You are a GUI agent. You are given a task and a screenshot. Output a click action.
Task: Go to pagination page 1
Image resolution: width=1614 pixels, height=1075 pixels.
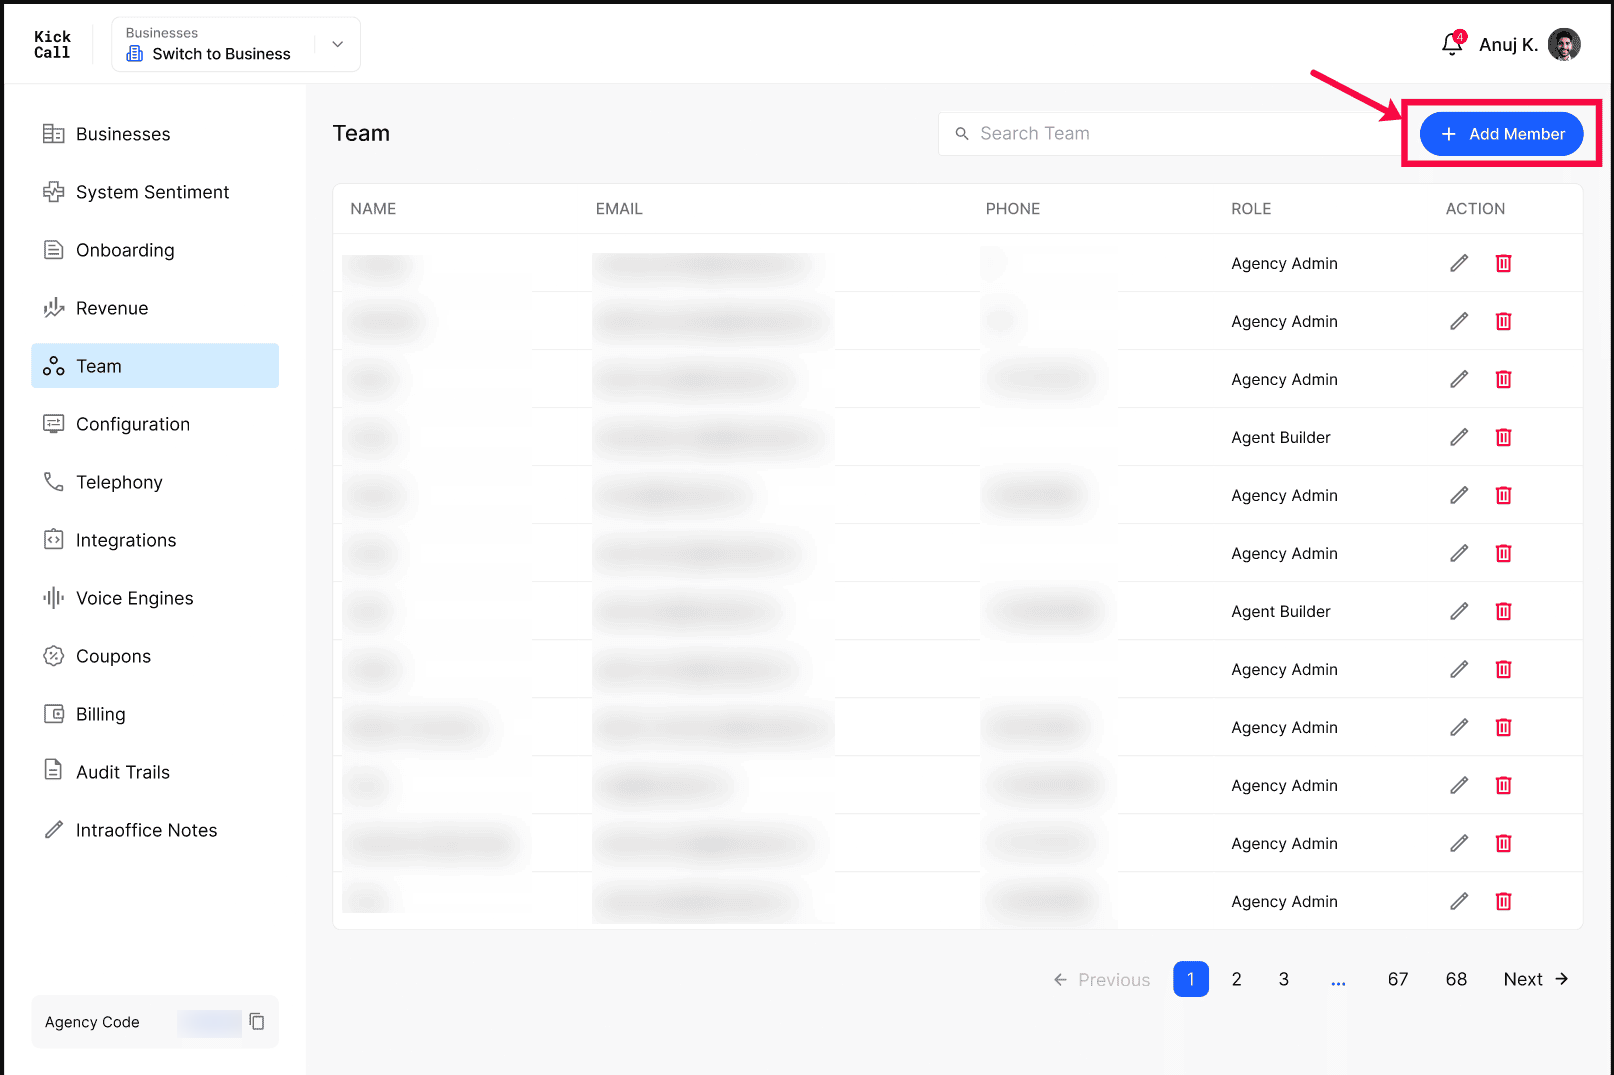click(x=1191, y=979)
